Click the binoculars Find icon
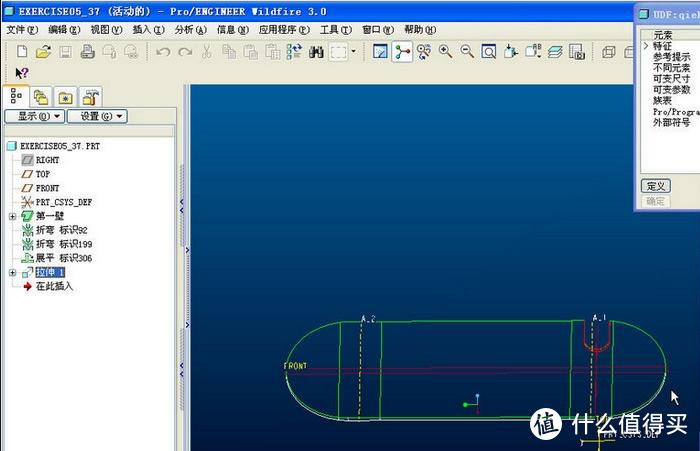The height and width of the screenshot is (451, 700). [317, 51]
